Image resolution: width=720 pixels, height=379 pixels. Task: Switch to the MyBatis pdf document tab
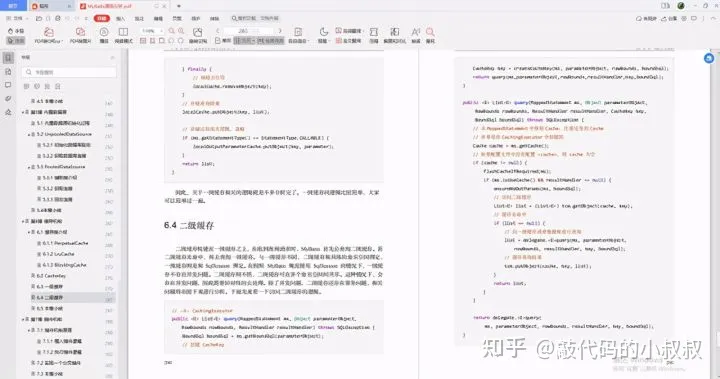click(x=123, y=6)
